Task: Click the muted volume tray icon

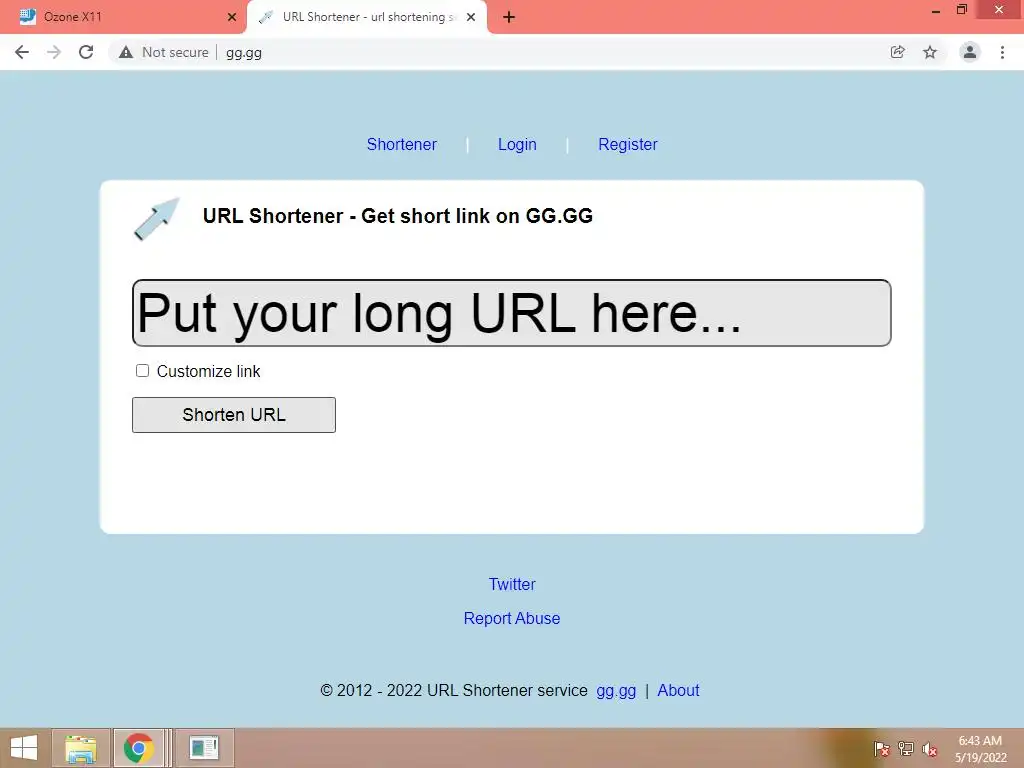Action: pyautogui.click(x=930, y=749)
